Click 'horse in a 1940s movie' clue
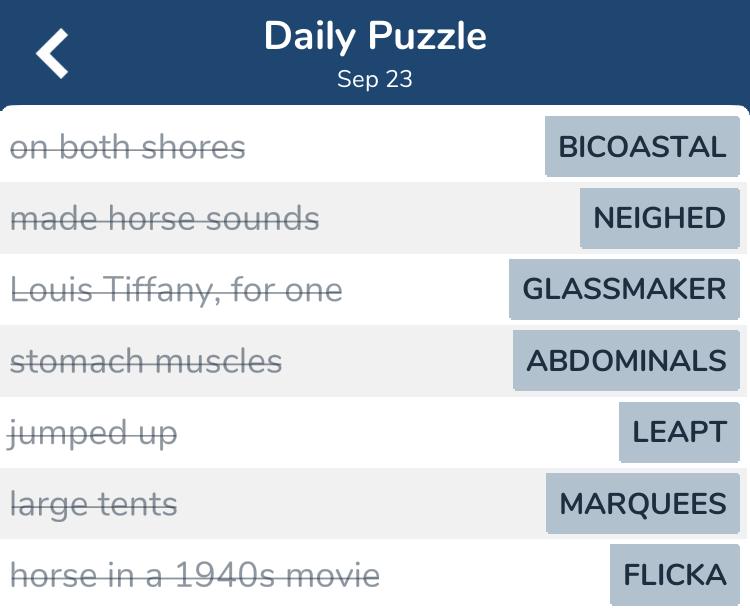The image size is (750, 611). (x=195, y=575)
